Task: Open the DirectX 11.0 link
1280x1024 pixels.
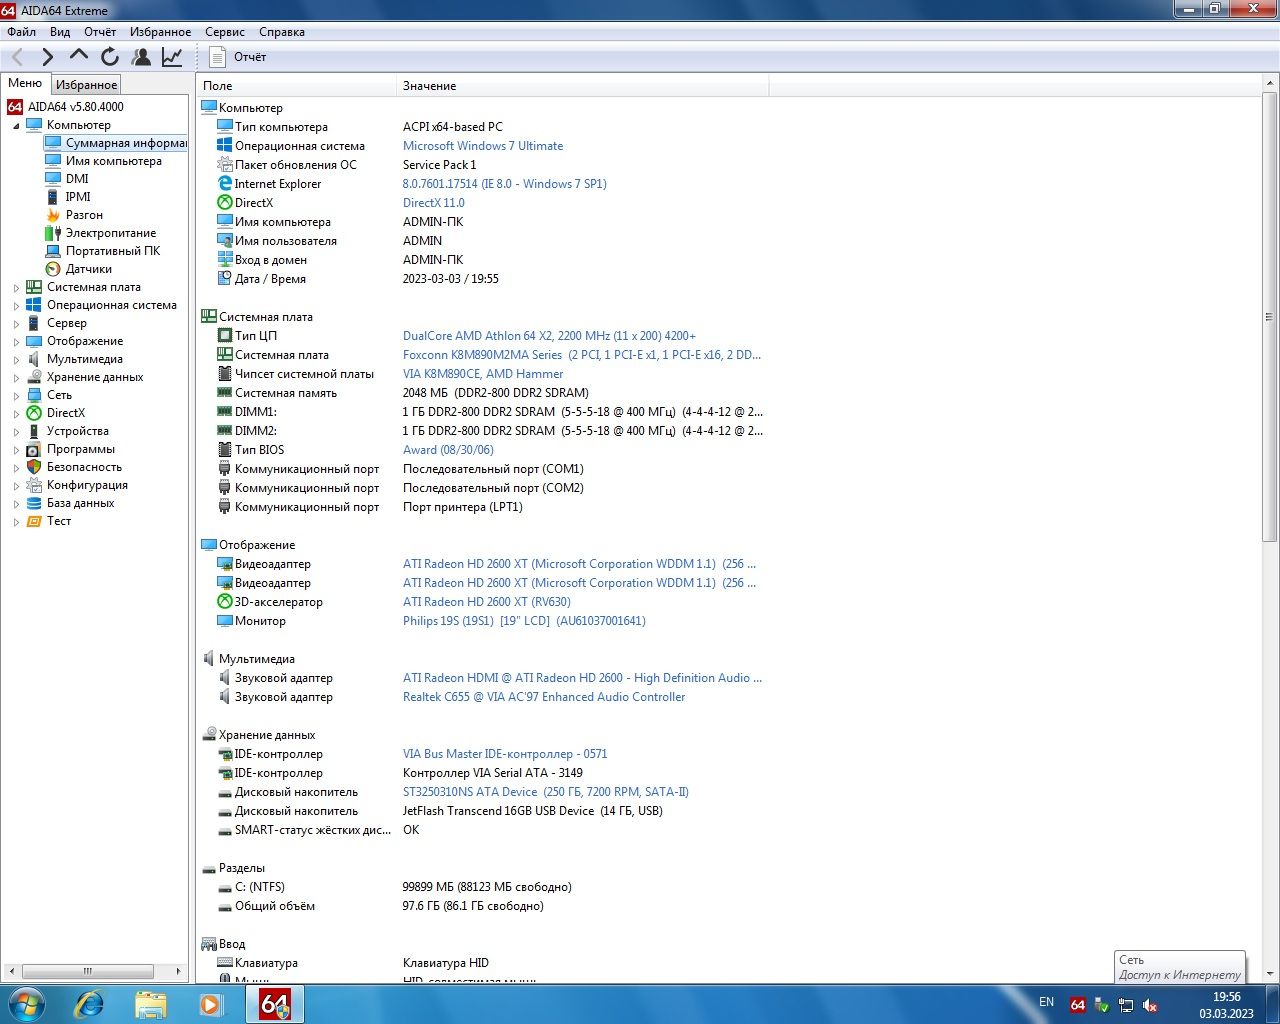Action: [x=434, y=203]
